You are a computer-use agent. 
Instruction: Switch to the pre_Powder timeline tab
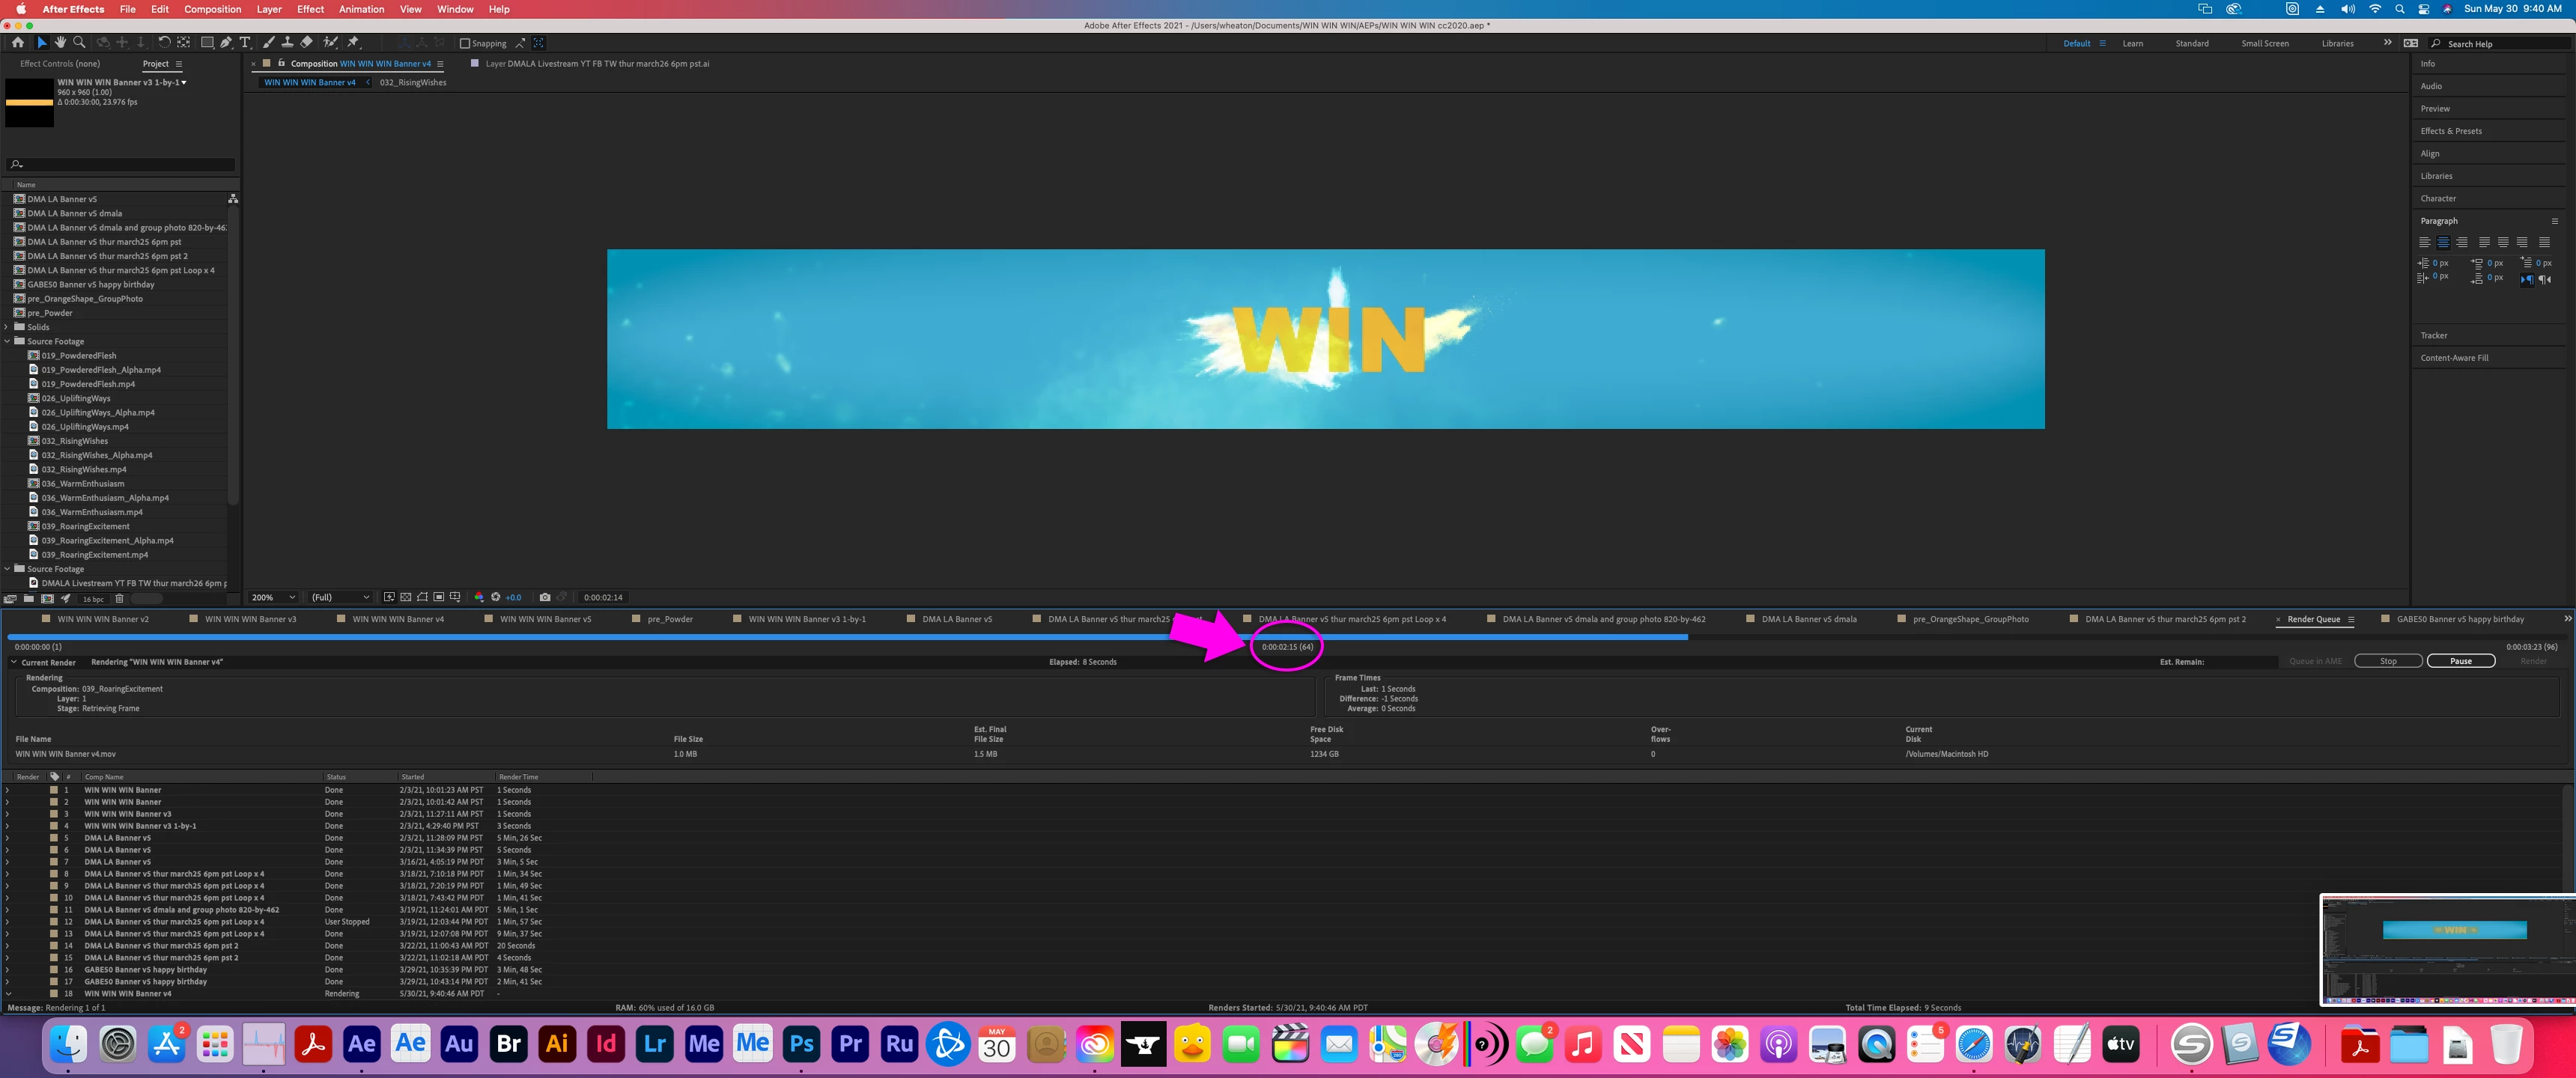tap(669, 619)
